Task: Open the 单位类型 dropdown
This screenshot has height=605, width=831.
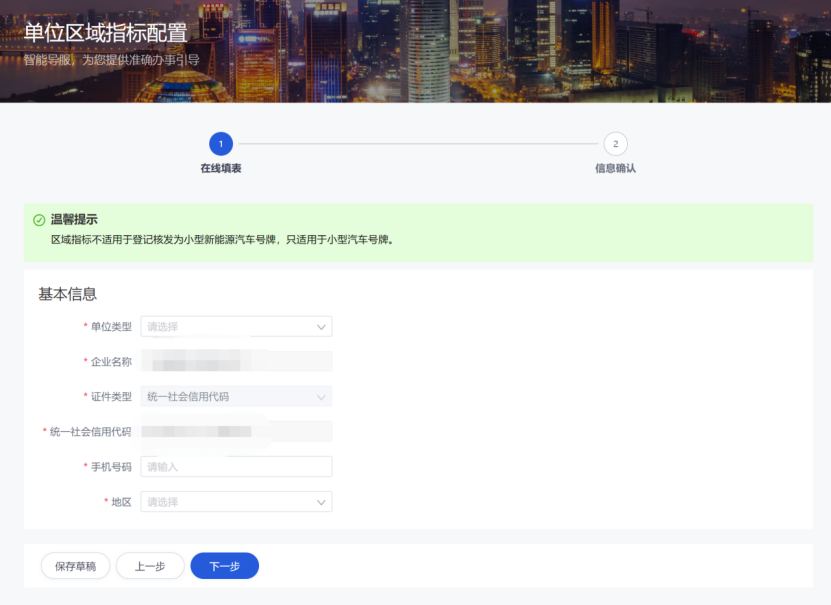Action: 236,327
